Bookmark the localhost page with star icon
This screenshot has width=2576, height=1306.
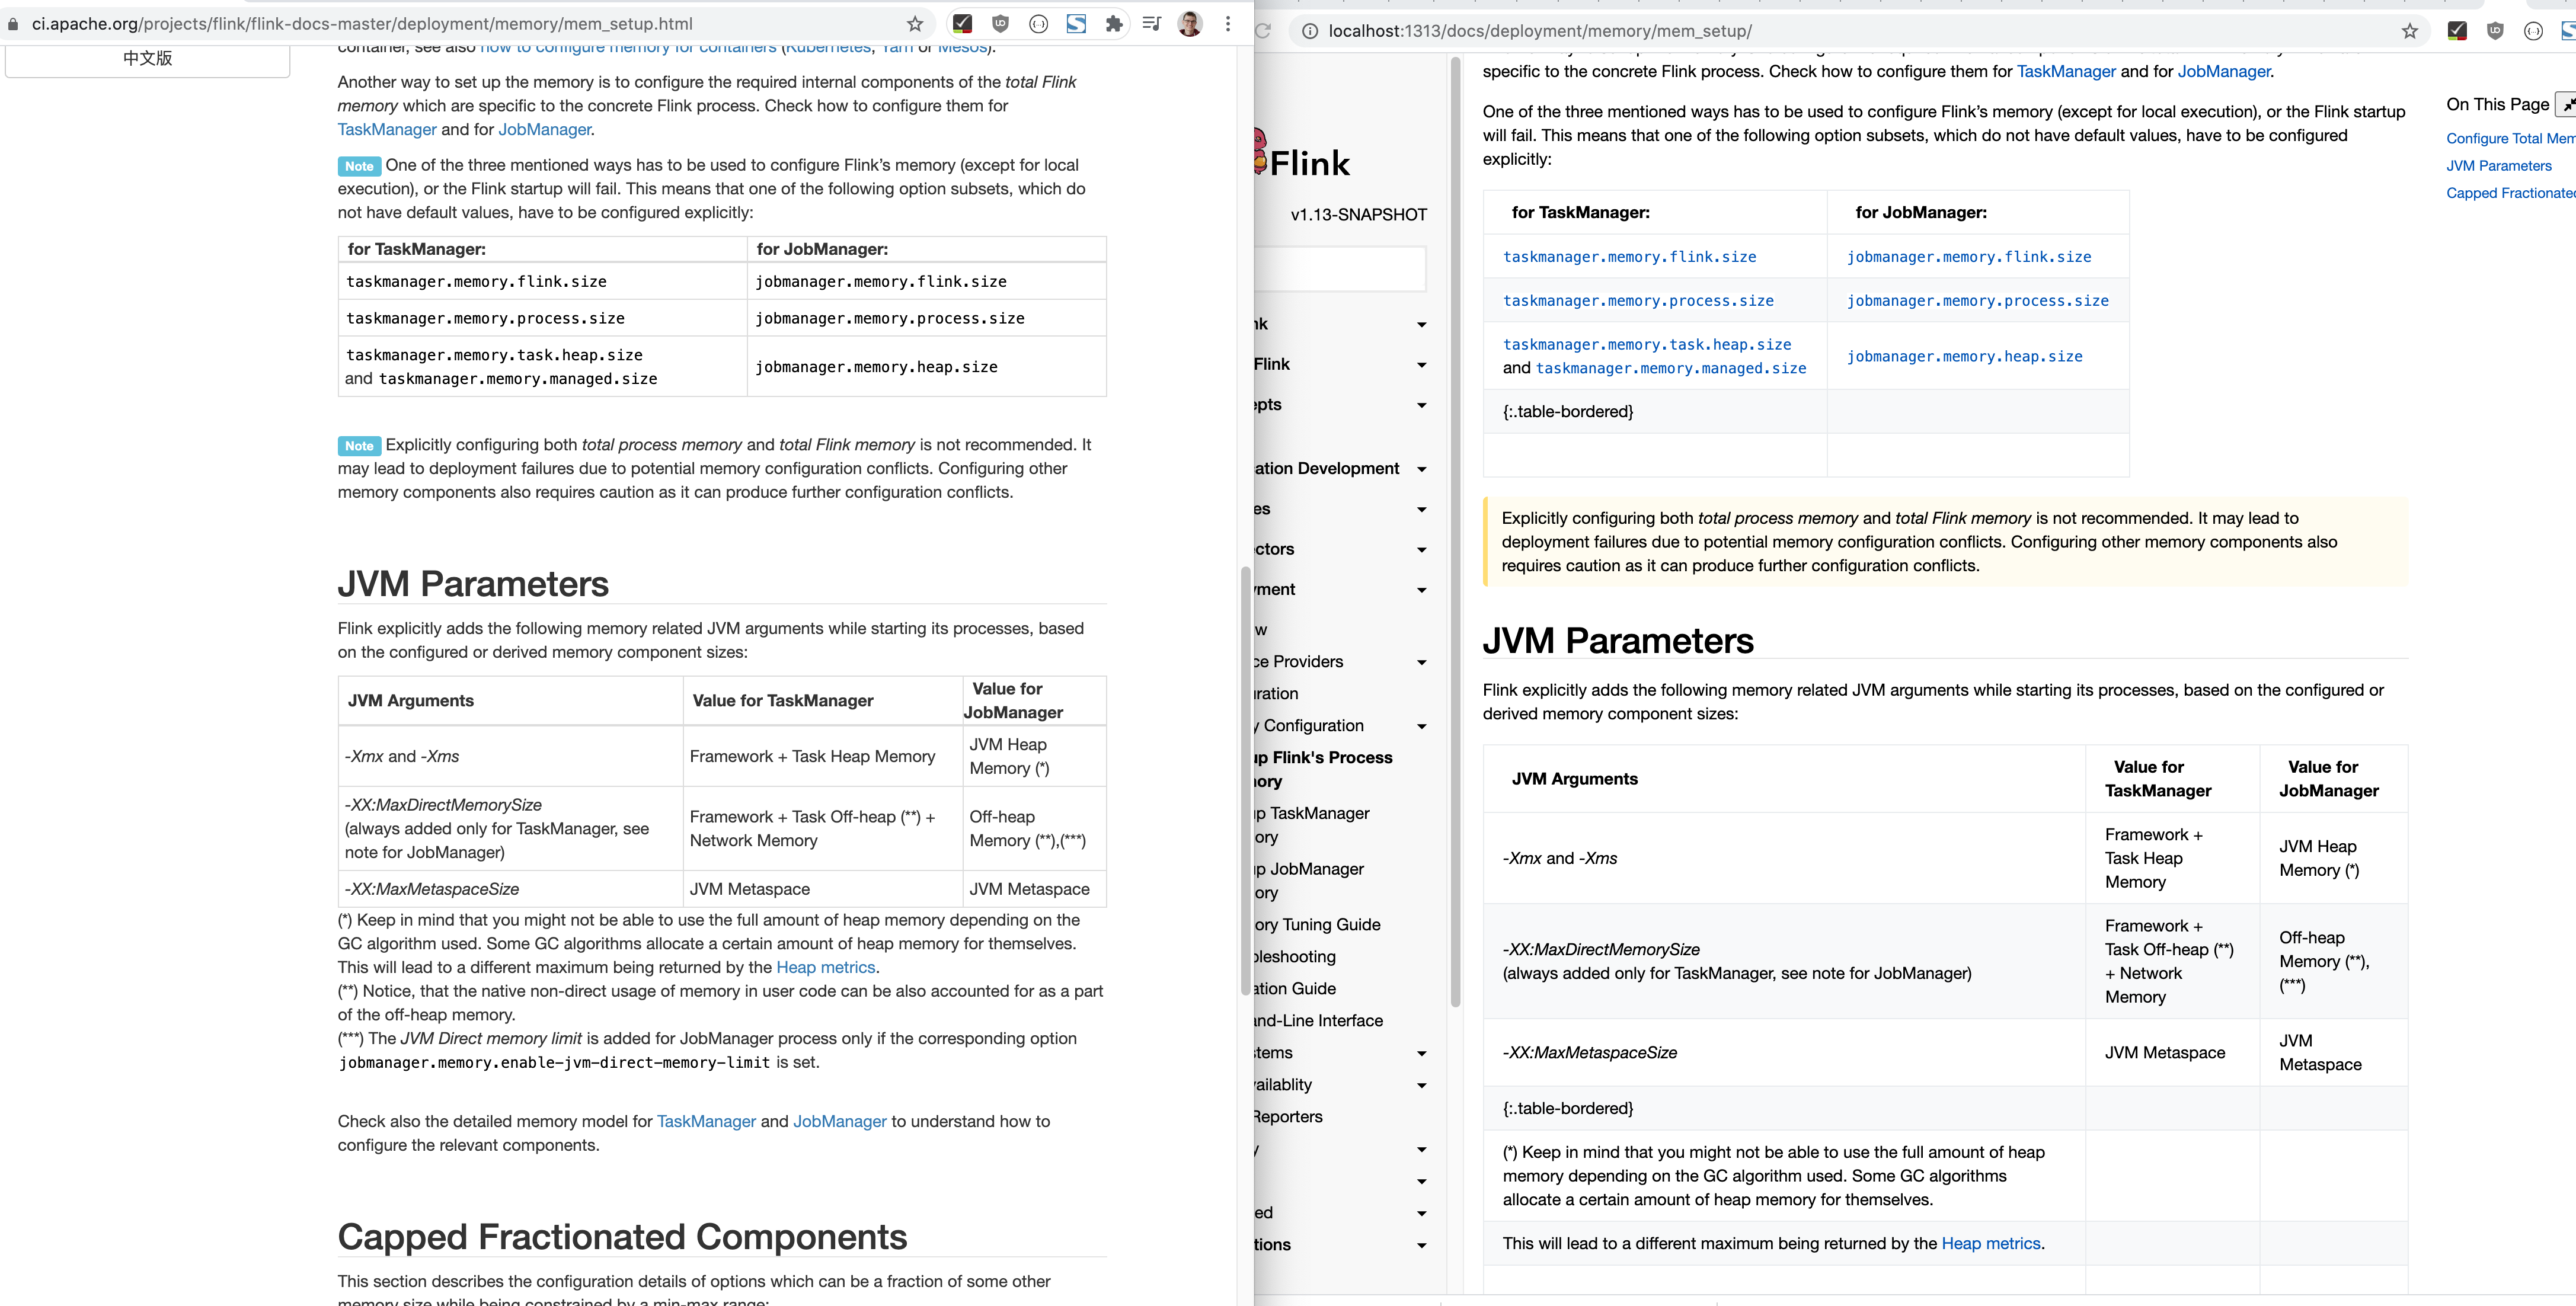[2410, 31]
